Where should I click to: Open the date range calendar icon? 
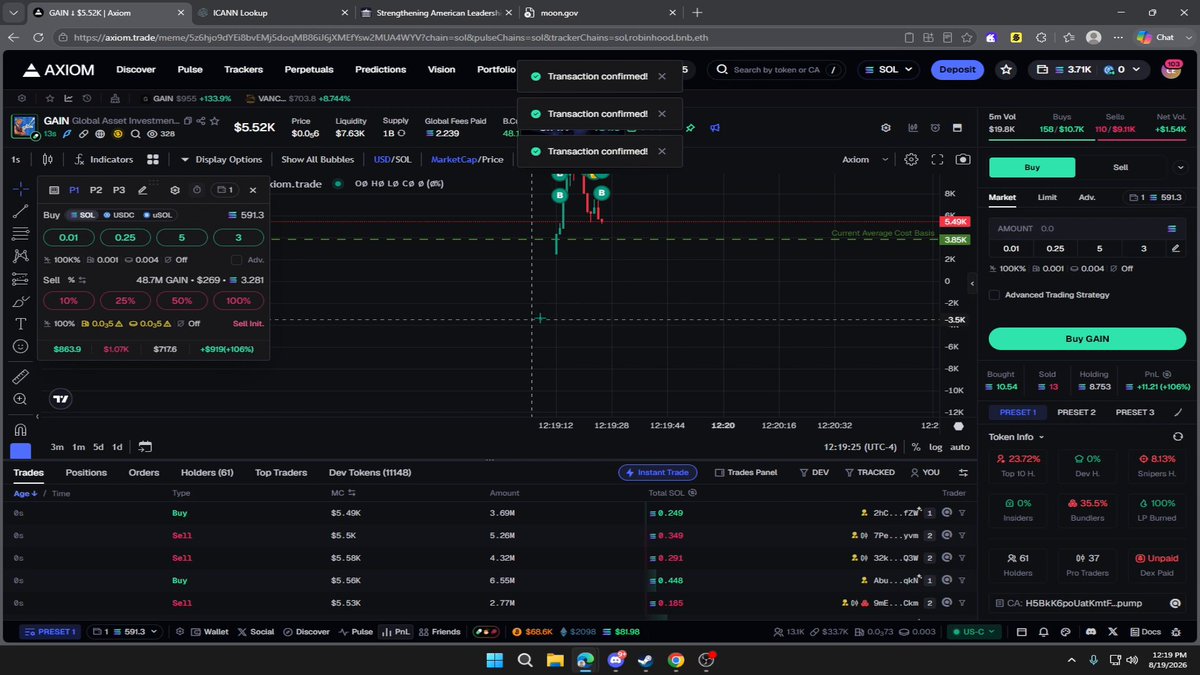[x=145, y=447]
